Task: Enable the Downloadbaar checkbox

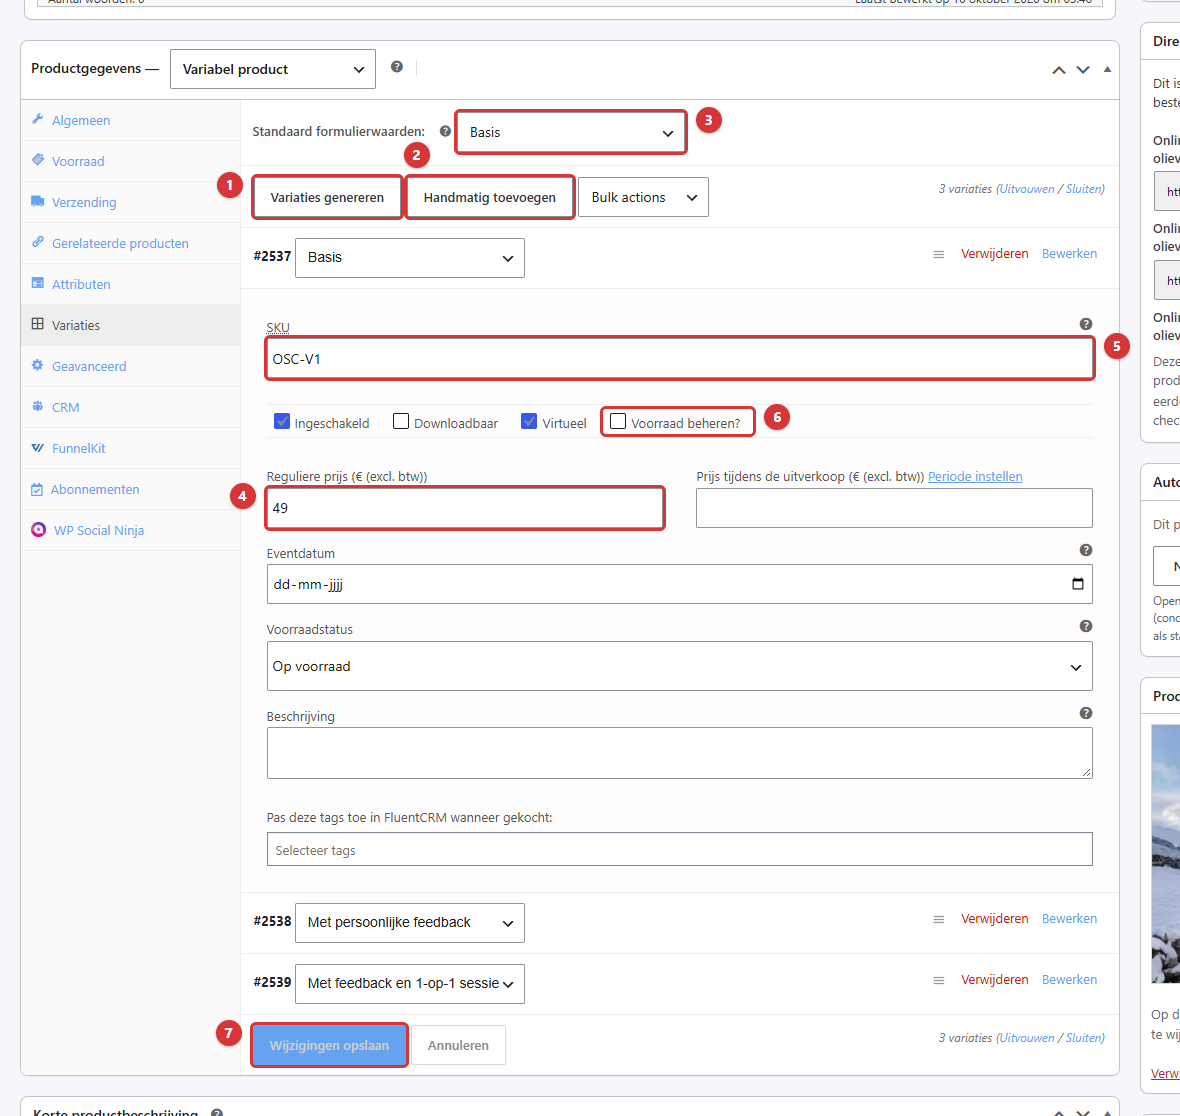Action: [x=401, y=421]
